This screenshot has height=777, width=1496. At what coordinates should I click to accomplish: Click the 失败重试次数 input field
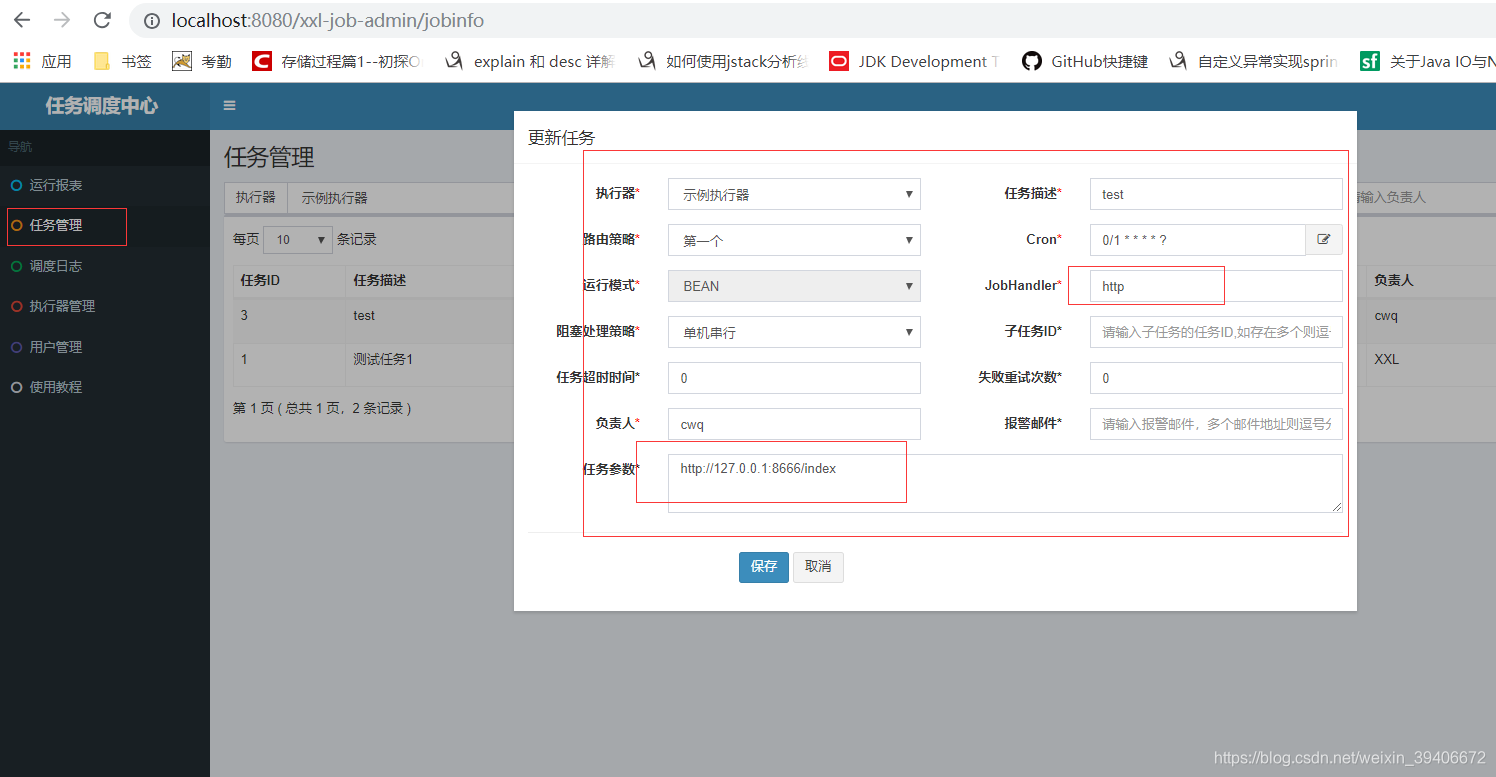click(1216, 378)
